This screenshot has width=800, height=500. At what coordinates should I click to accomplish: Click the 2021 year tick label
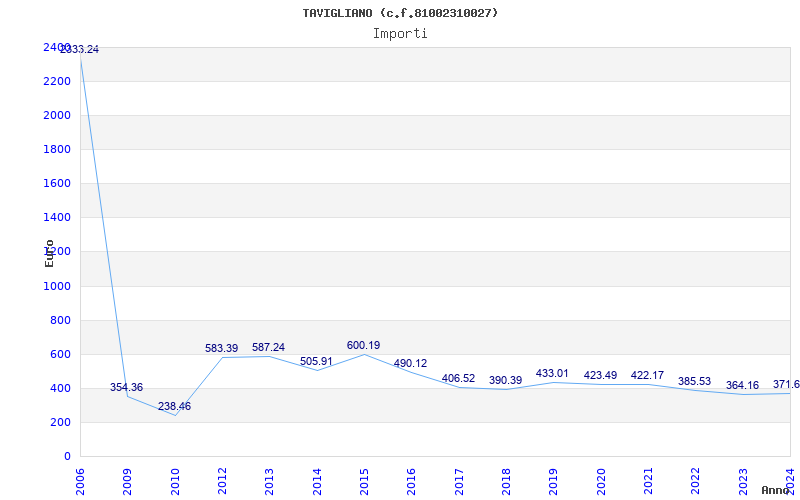point(648,482)
